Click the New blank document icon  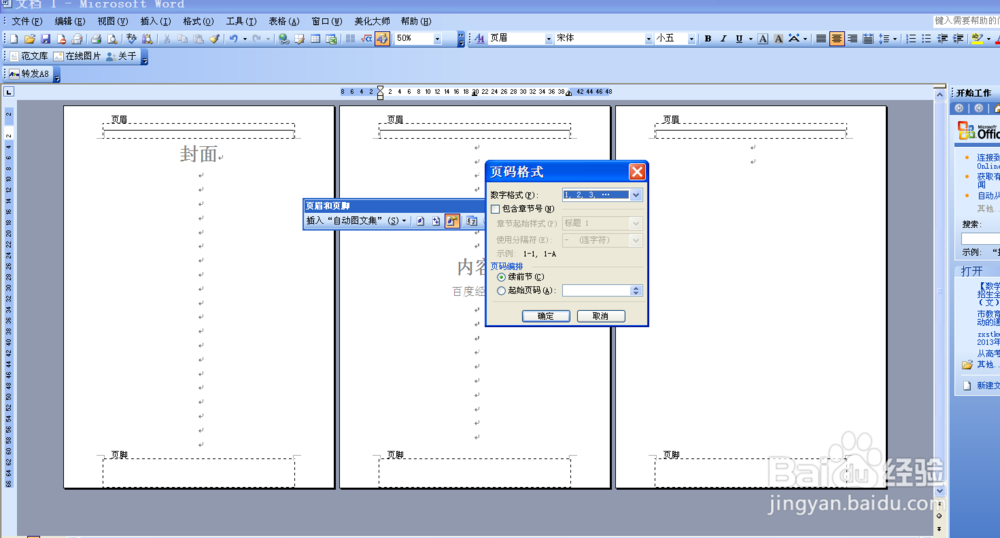(x=13, y=39)
